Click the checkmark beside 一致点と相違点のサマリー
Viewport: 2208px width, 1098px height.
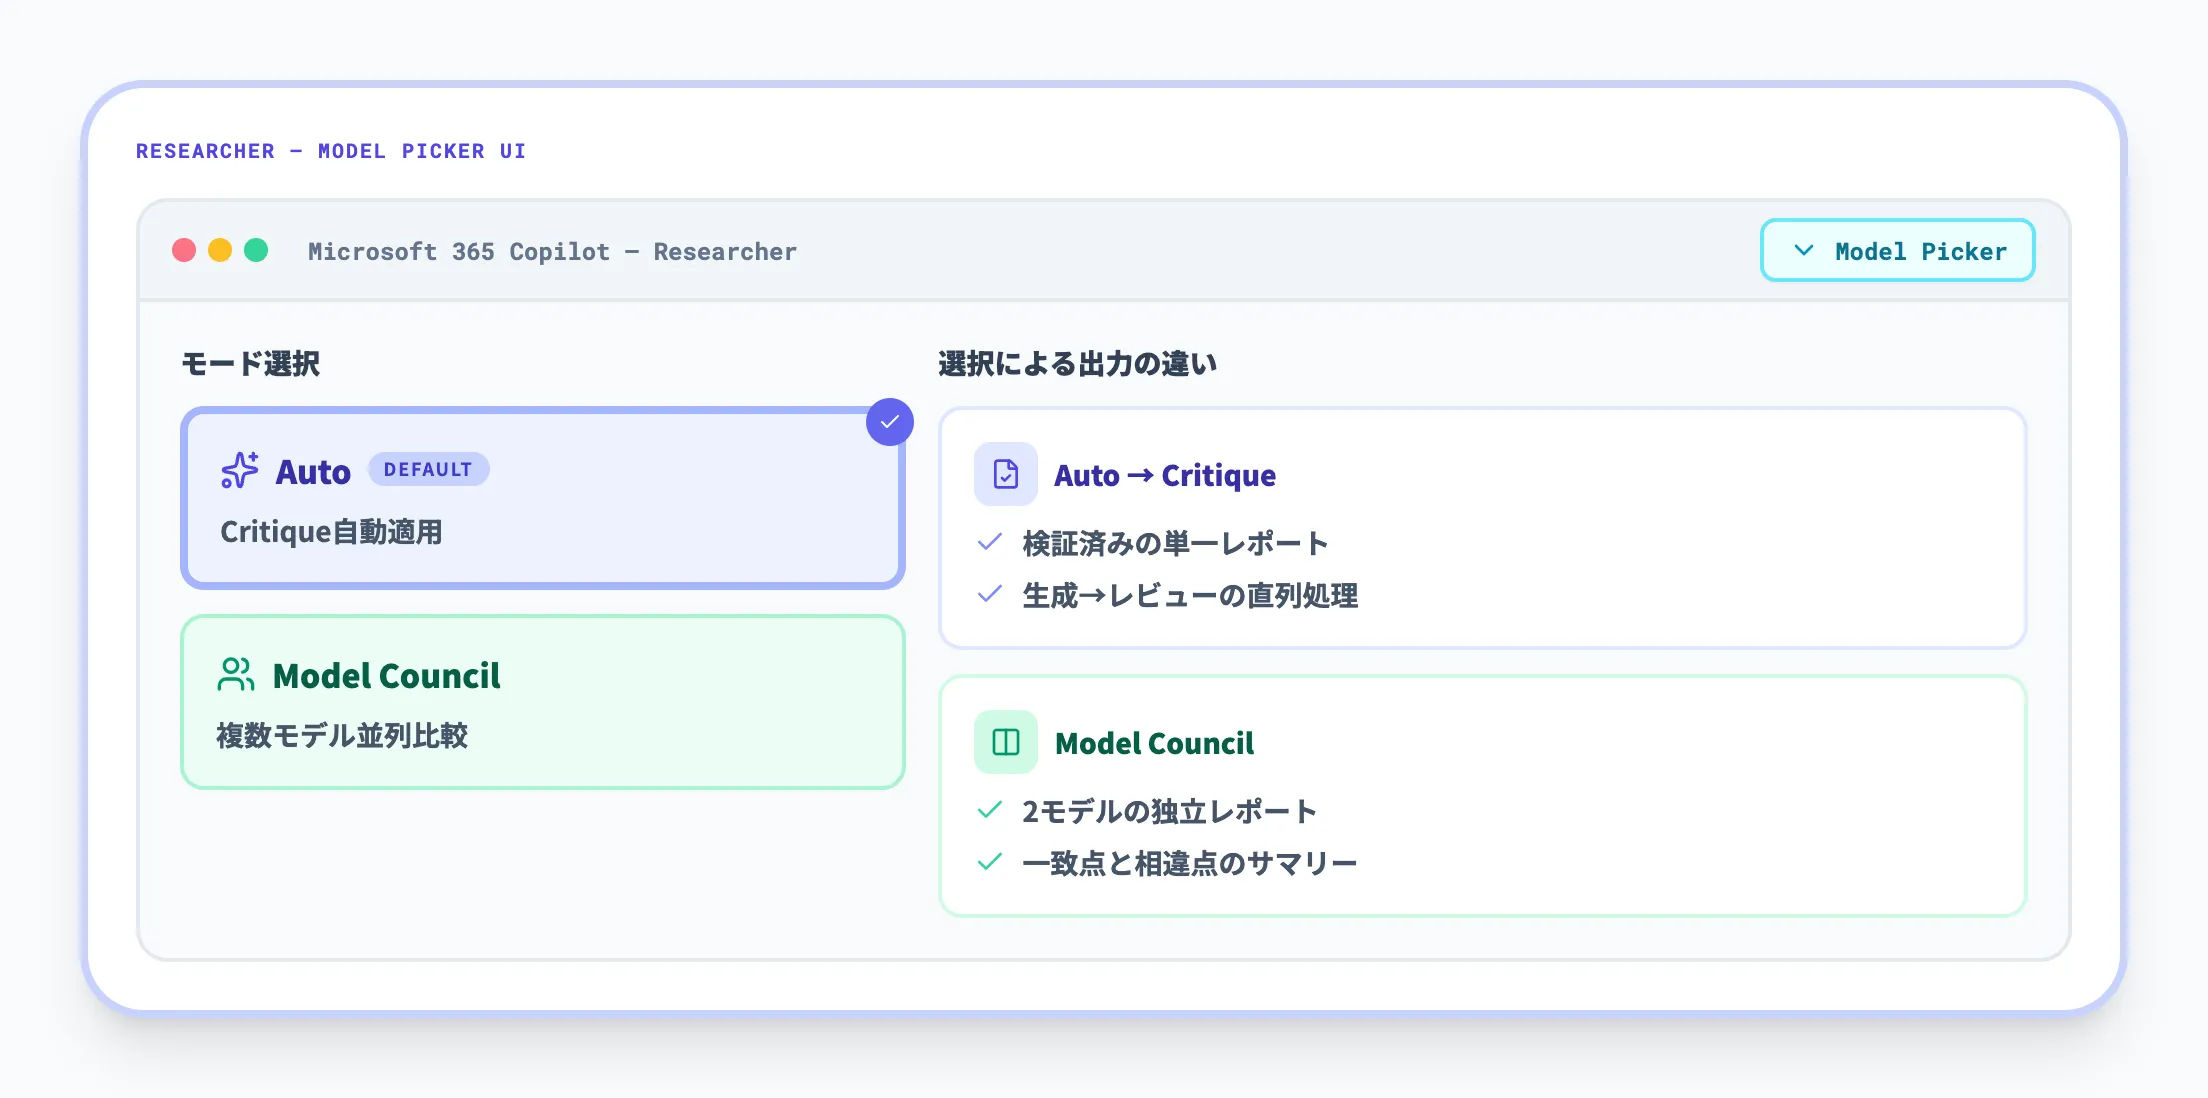click(988, 861)
